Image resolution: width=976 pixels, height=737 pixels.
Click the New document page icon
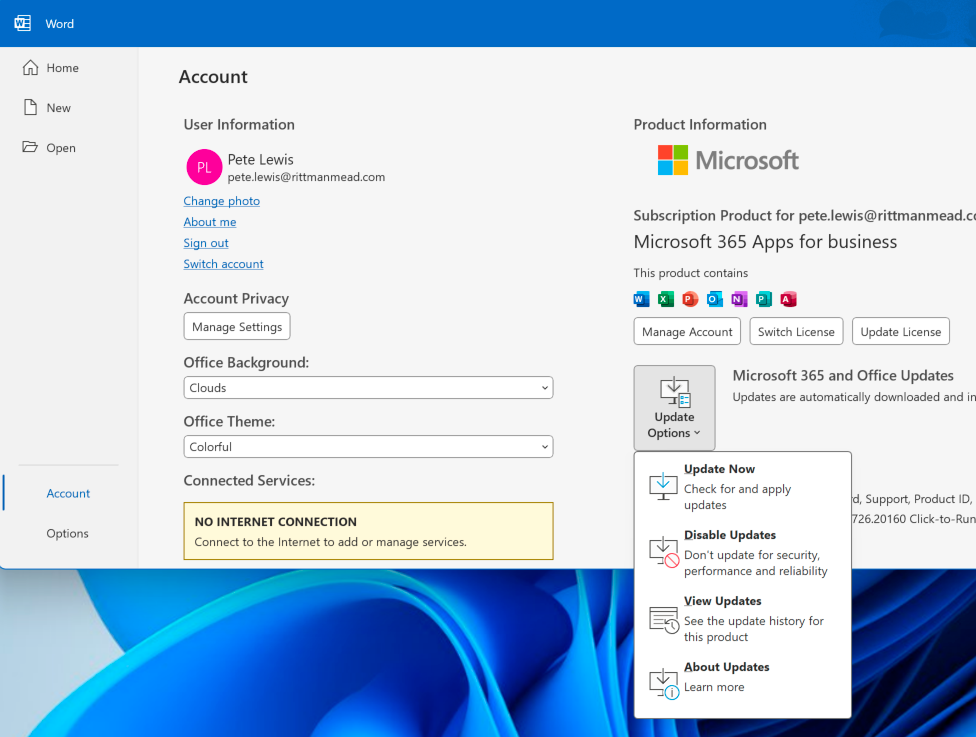(x=30, y=107)
